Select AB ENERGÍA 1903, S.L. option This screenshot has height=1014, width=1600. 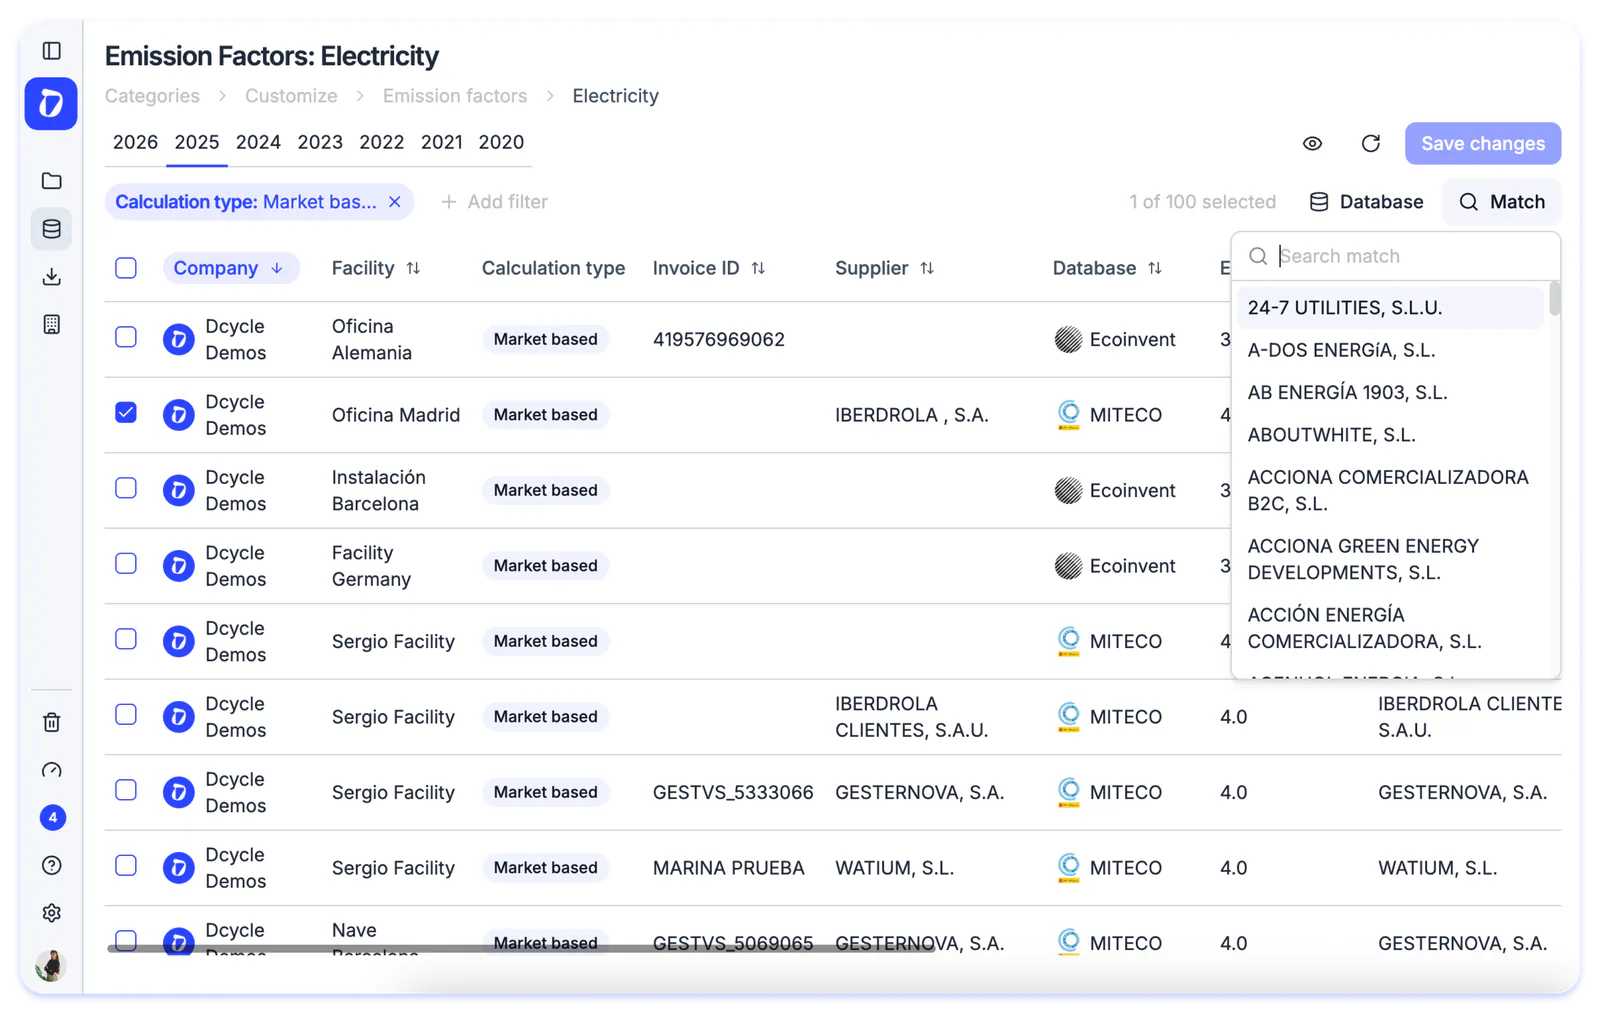[x=1390, y=393]
